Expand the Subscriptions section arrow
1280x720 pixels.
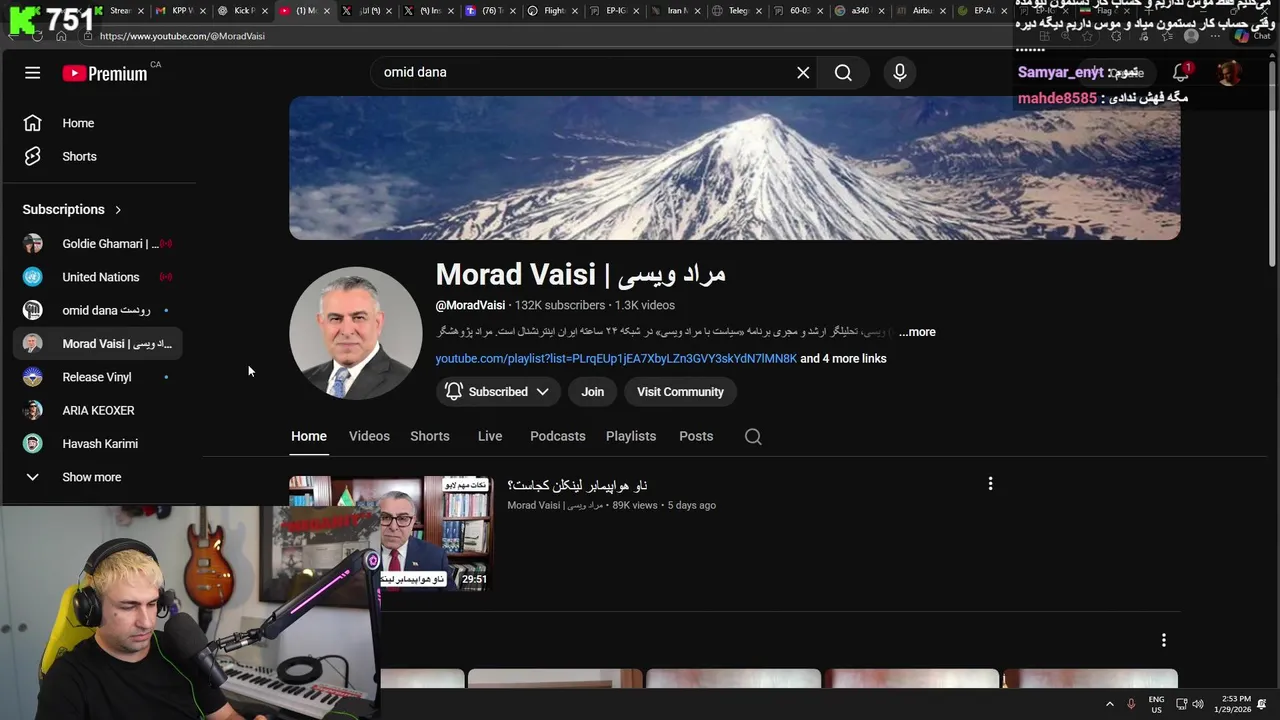pos(118,209)
